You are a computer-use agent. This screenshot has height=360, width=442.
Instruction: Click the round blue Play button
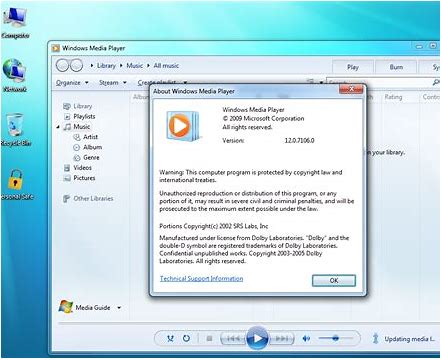point(257,338)
